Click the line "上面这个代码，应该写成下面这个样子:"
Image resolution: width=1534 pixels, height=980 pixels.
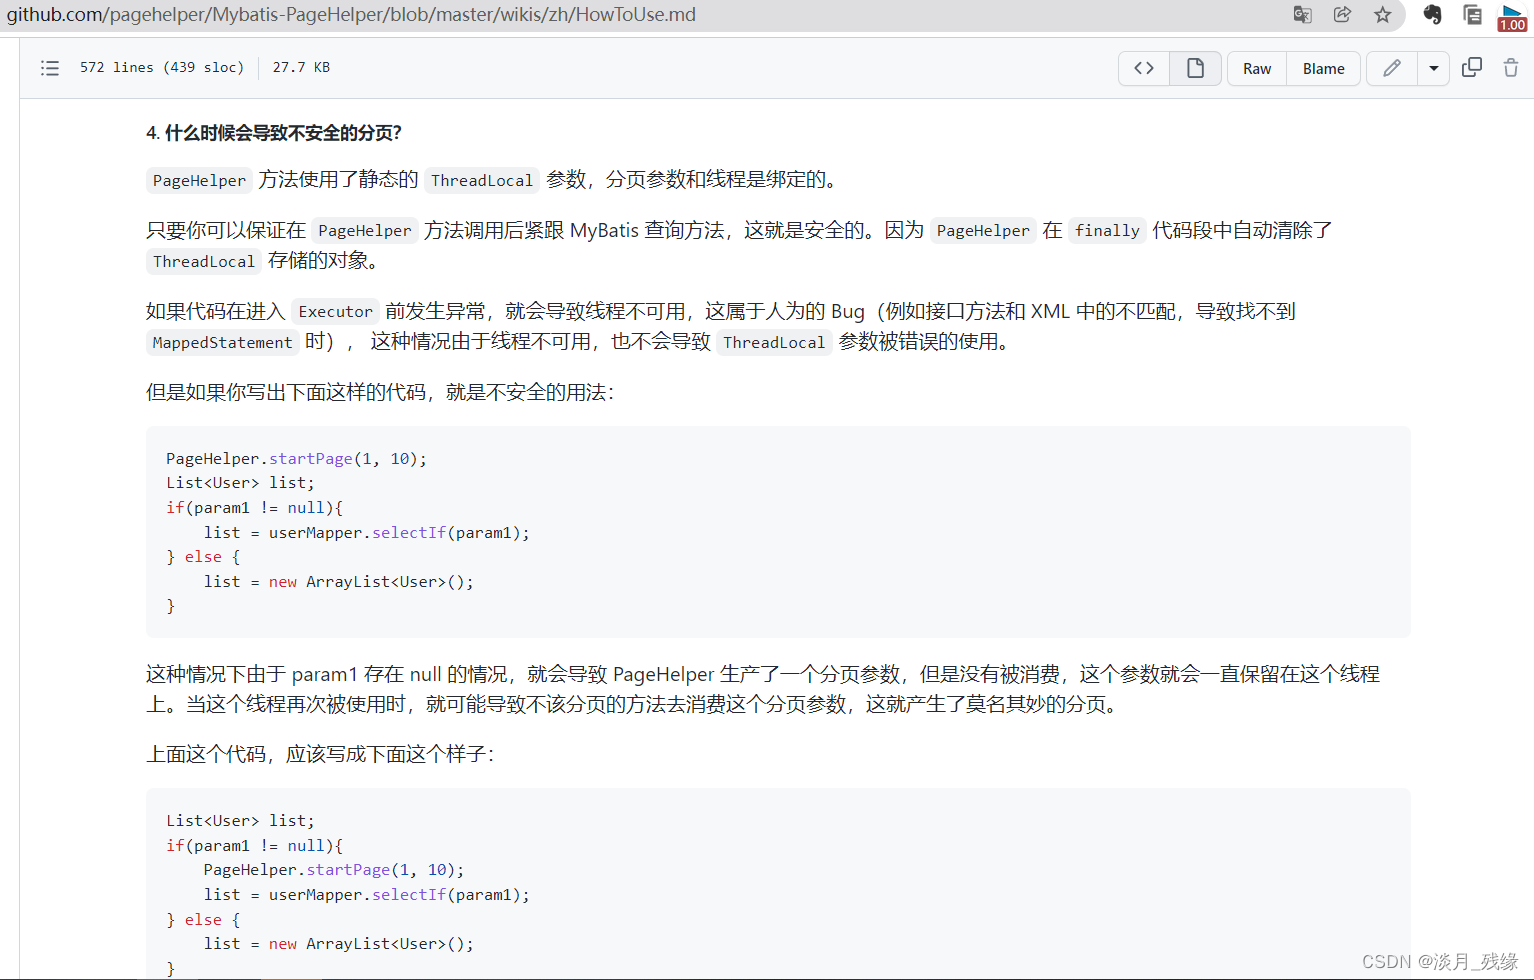[x=320, y=754]
